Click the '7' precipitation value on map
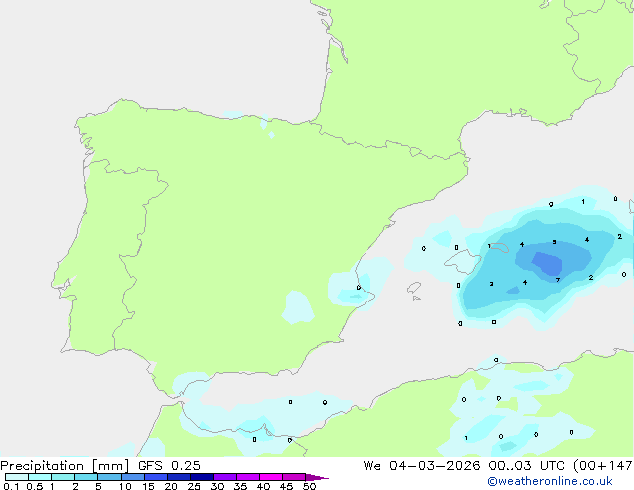 coord(558,280)
